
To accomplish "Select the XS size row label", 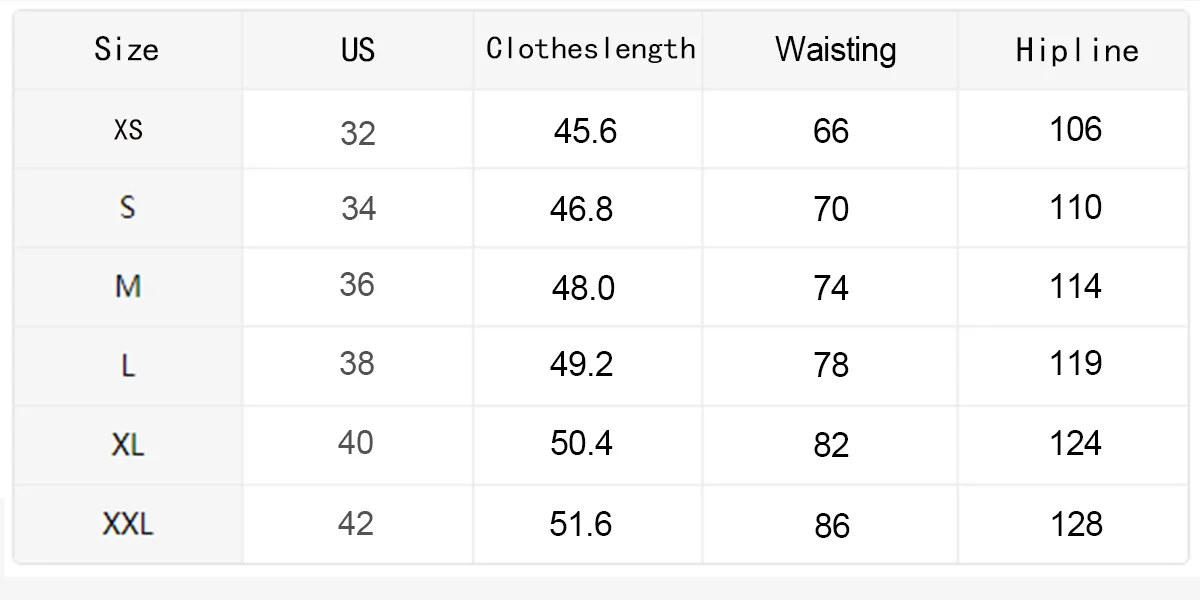I will 128,129.
